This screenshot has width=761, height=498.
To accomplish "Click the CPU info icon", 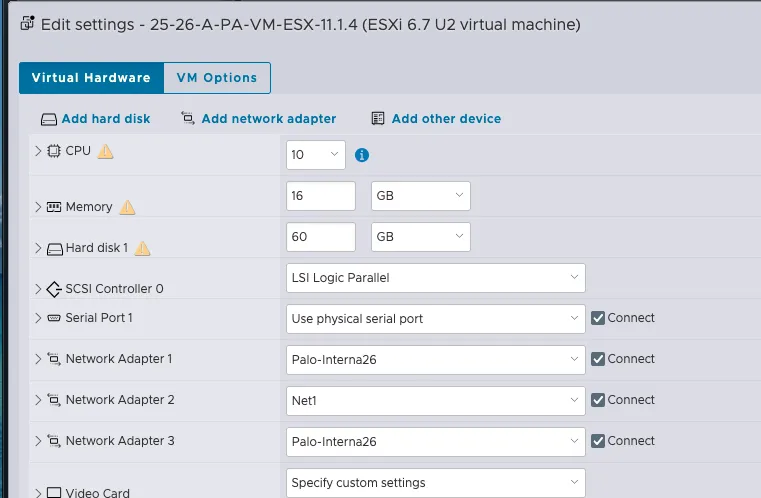I will (x=362, y=155).
